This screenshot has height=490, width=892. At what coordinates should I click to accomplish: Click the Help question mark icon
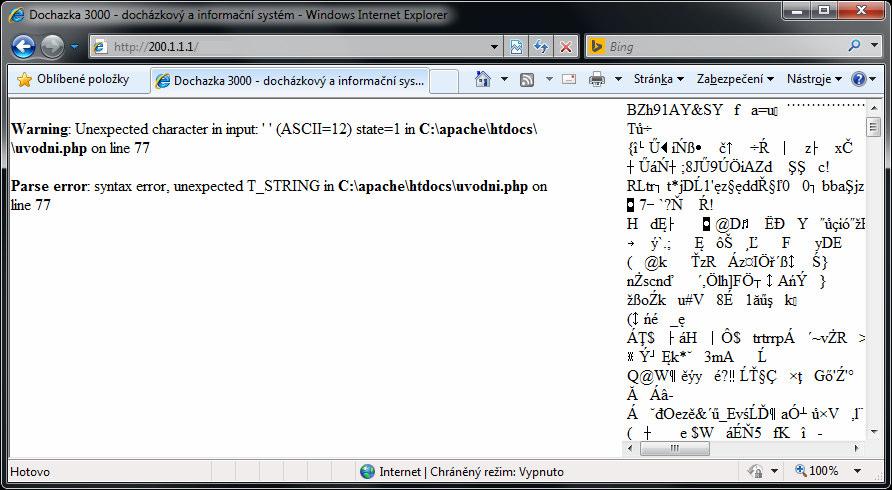pyautogui.click(x=858, y=80)
